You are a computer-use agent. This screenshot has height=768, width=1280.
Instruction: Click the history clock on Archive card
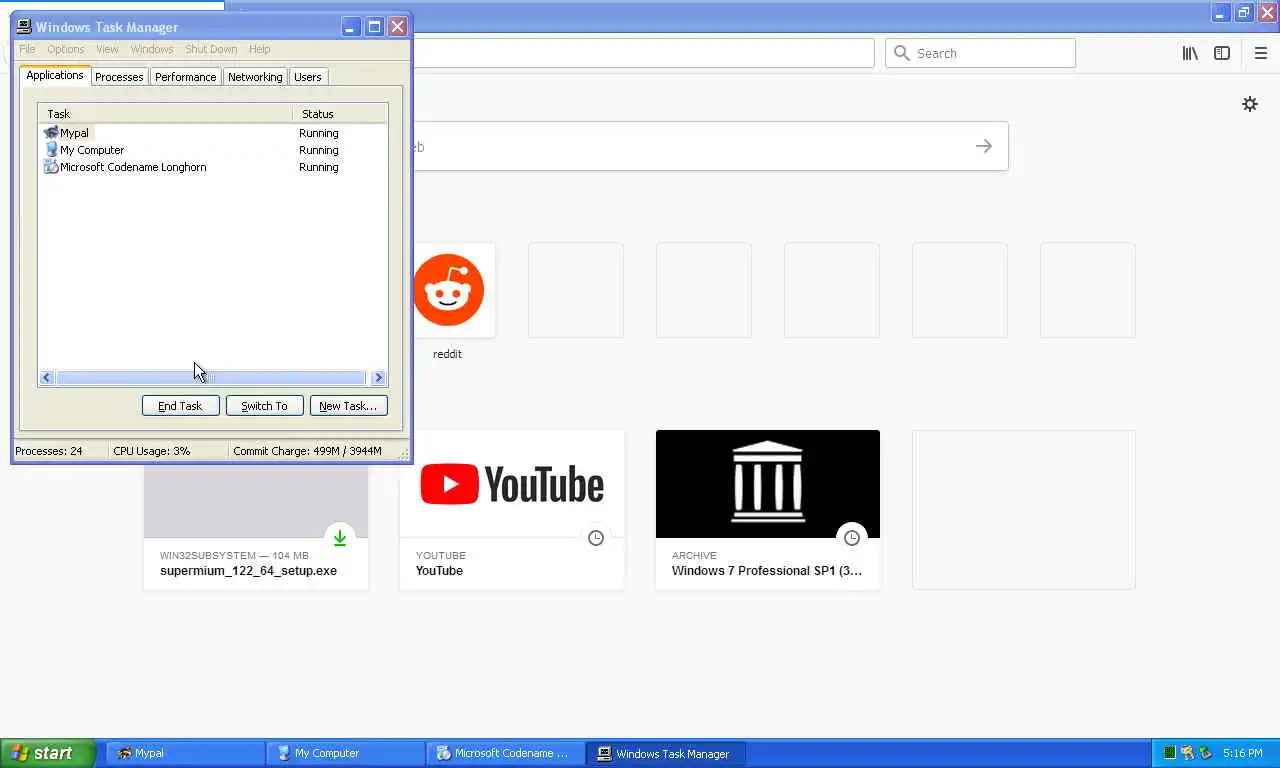[x=852, y=538]
